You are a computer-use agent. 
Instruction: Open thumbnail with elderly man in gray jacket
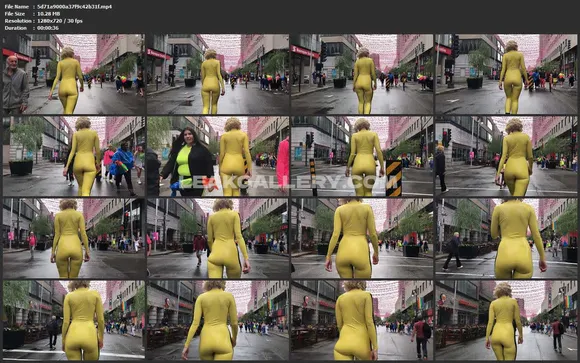(x=74, y=74)
